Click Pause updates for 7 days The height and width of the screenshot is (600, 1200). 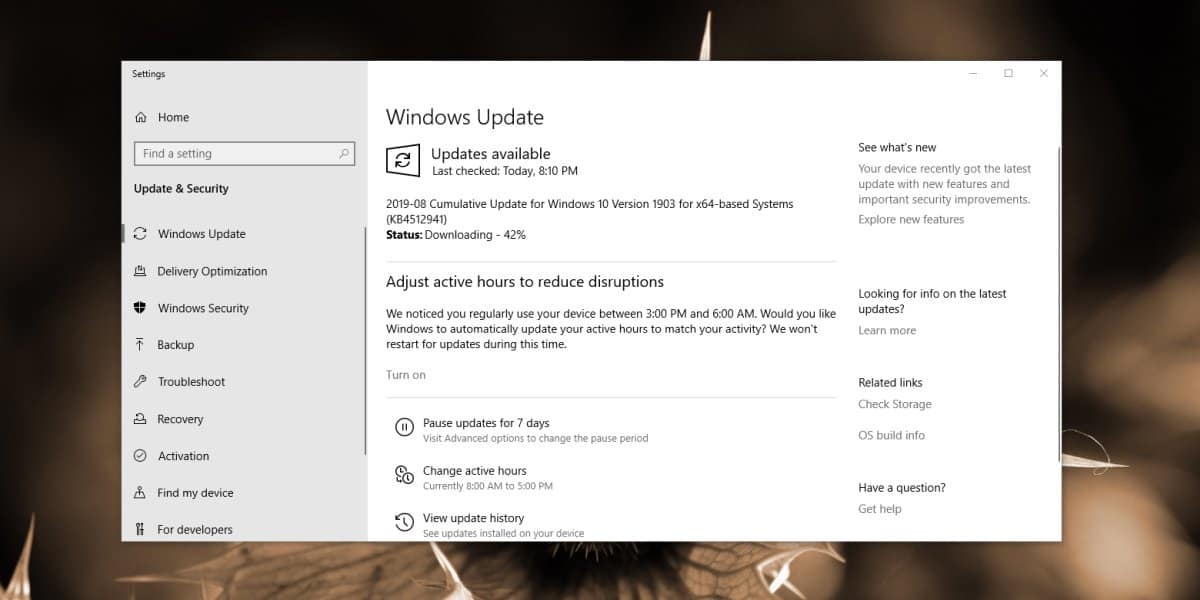coord(486,423)
